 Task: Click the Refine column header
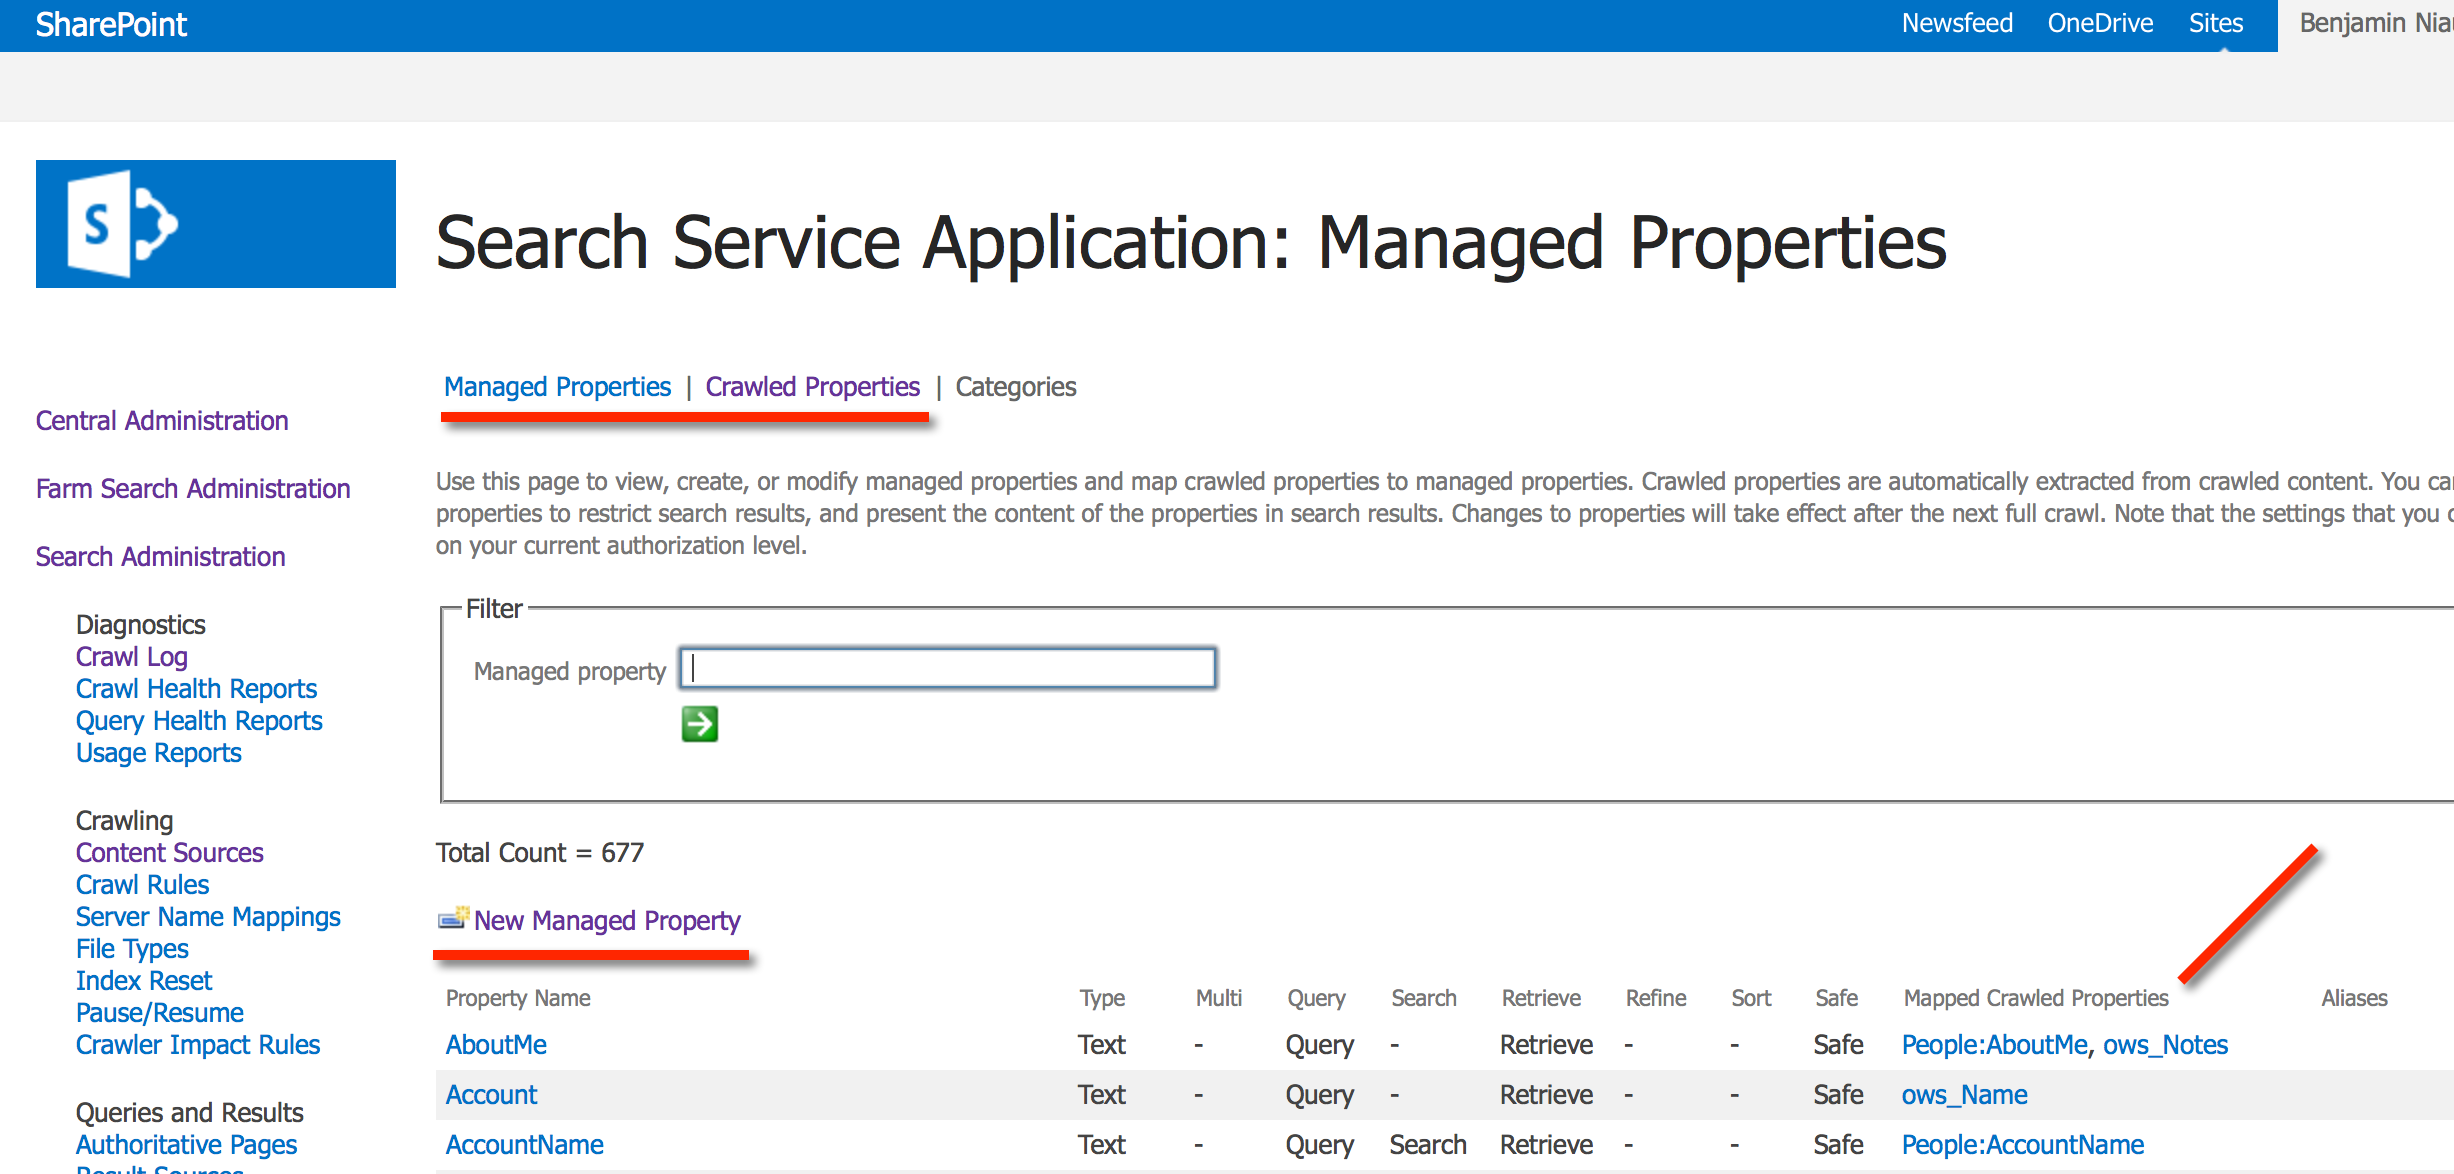click(x=1656, y=998)
